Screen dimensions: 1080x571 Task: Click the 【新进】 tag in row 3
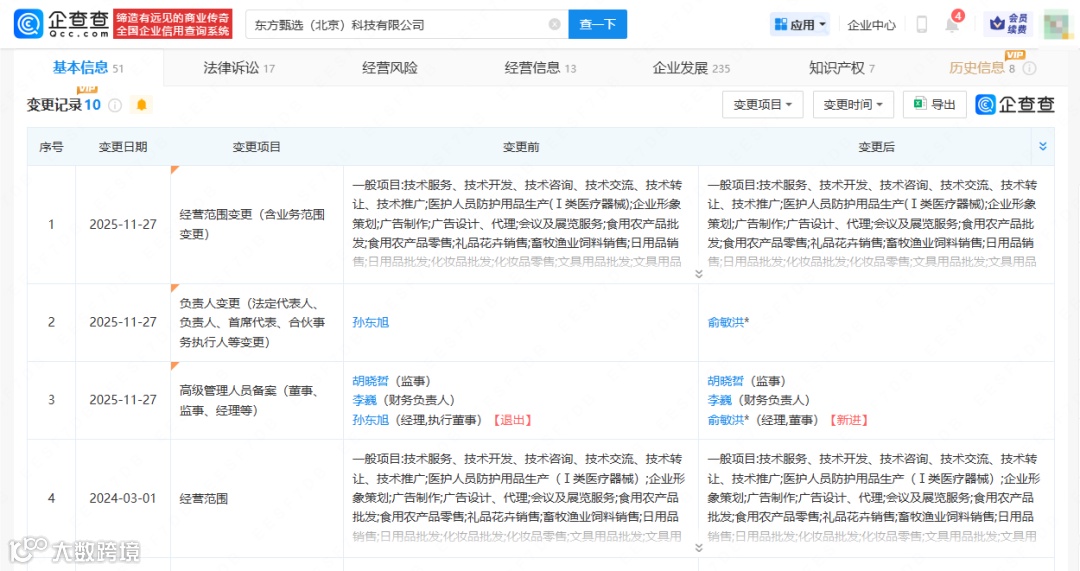coord(848,419)
